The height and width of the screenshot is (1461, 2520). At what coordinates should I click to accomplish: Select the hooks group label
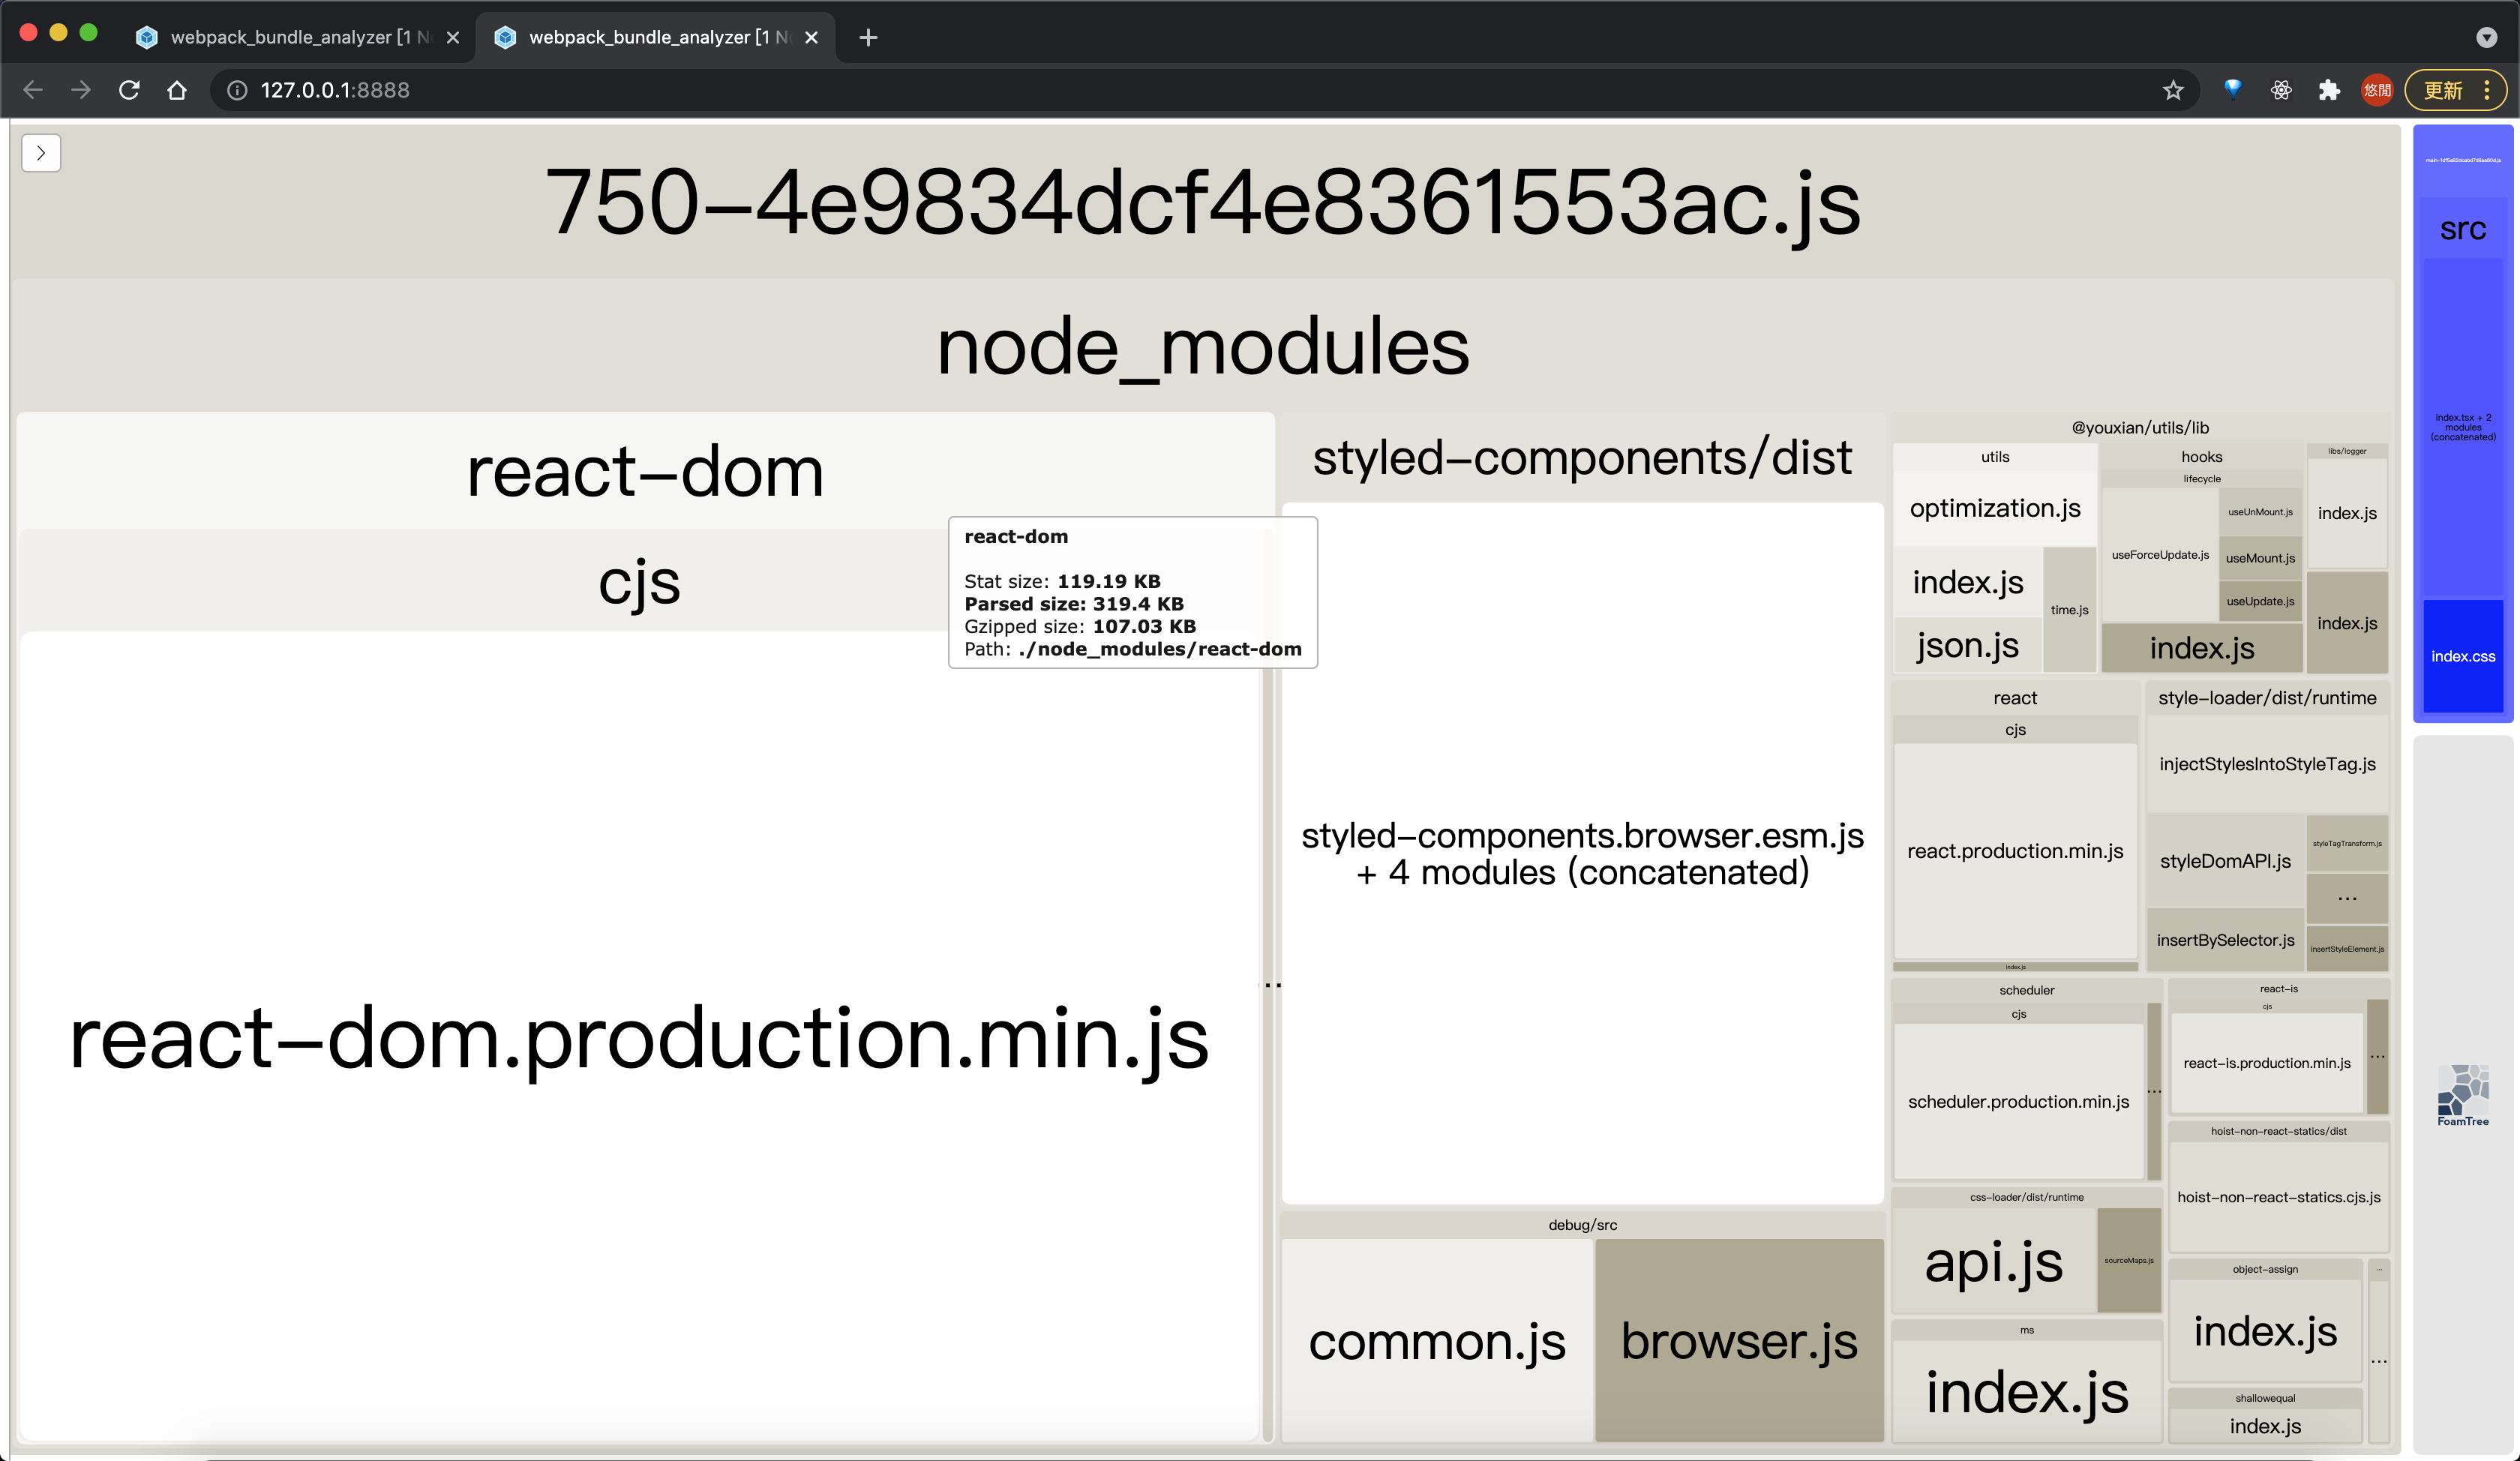point(2202,457)
